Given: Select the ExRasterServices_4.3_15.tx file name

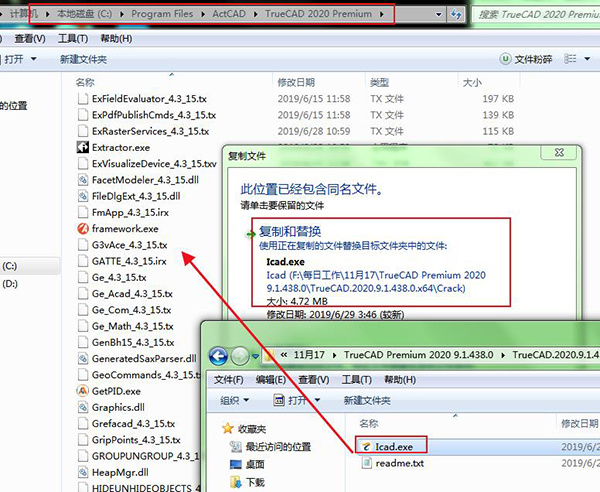Looking at the screenshot, I should pos(150,131).
